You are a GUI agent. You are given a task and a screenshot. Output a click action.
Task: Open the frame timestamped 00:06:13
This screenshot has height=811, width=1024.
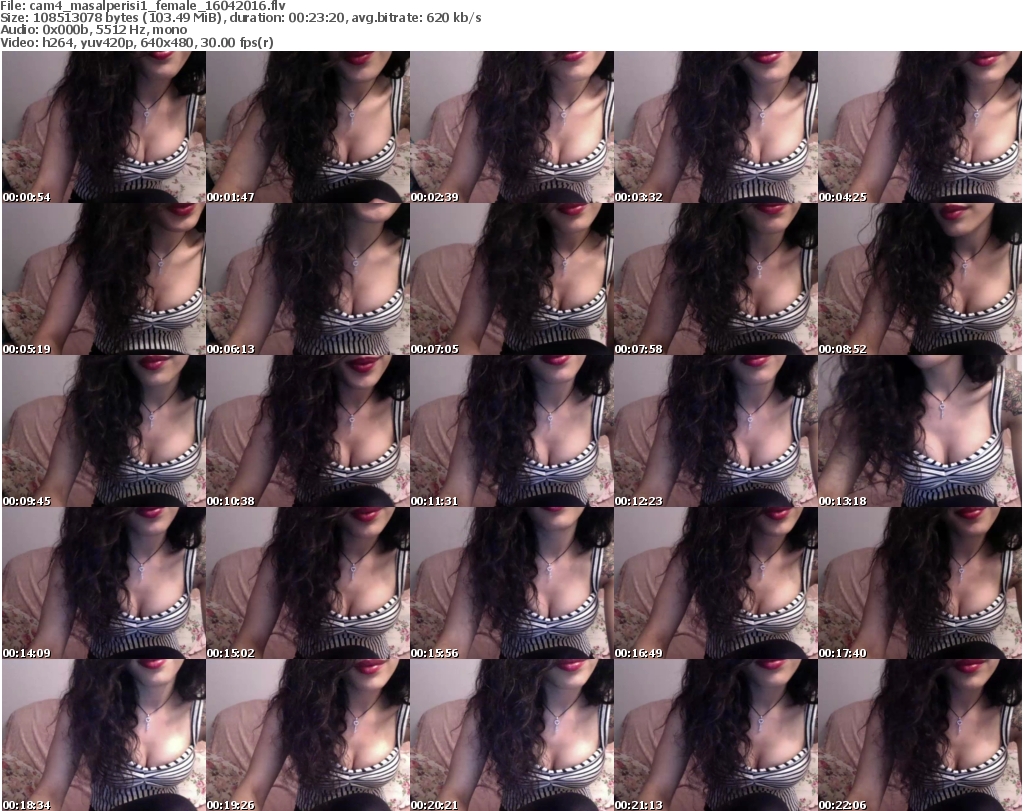[x=308, y=279]
